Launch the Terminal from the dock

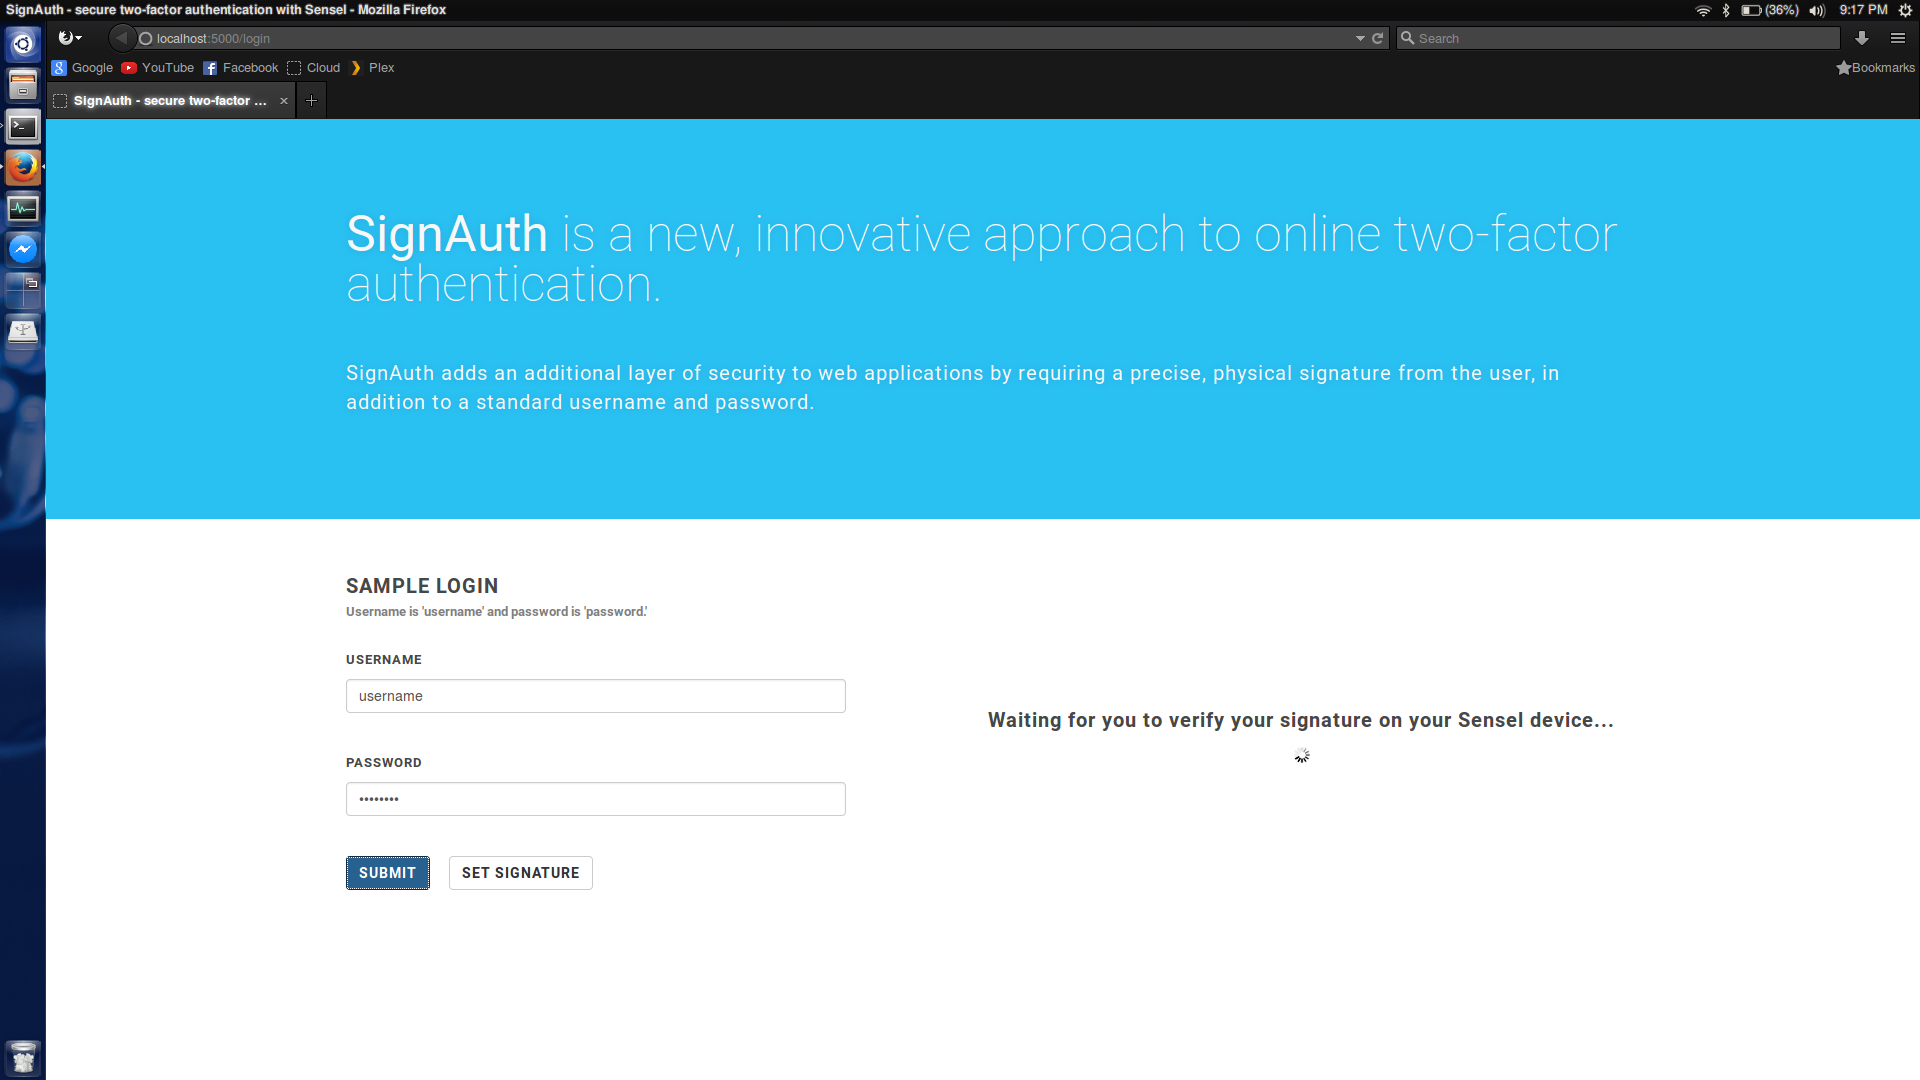[23, 127]
